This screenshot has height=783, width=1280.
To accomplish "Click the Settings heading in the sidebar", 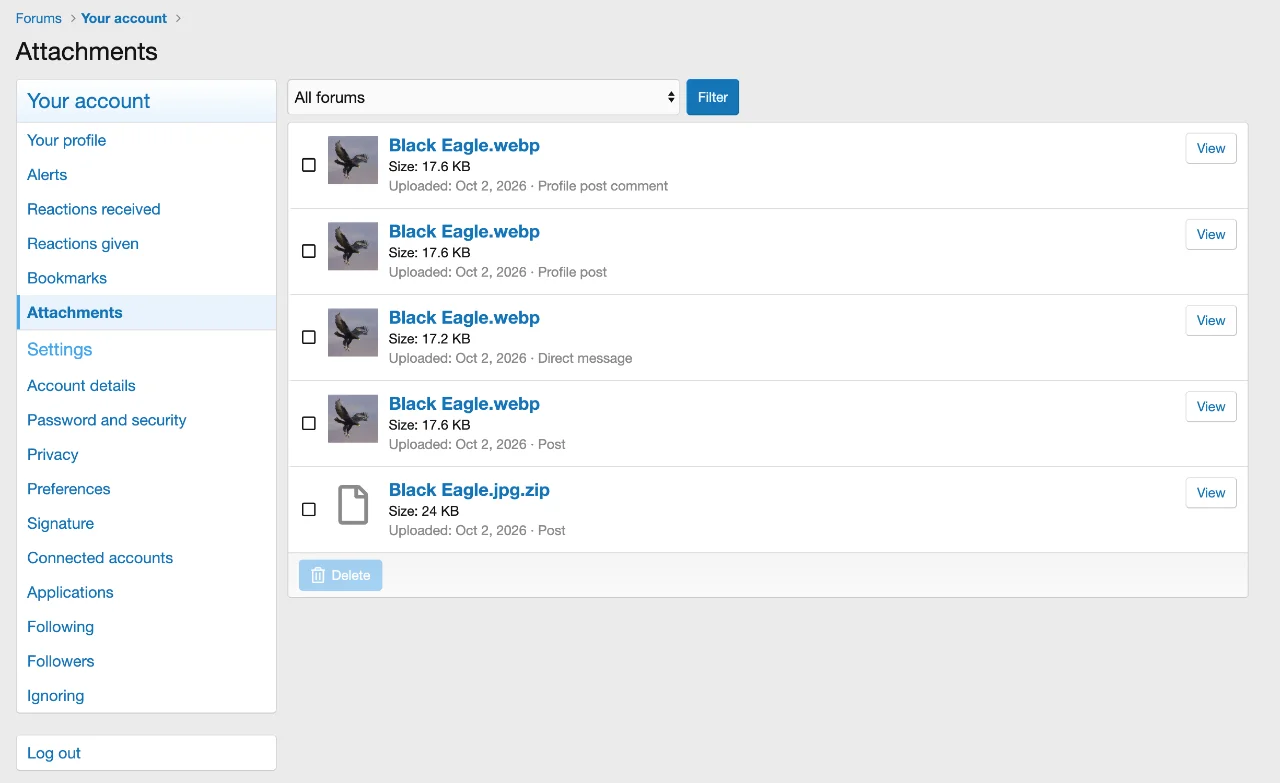I will pyautogui.click(x=60, y=349).
